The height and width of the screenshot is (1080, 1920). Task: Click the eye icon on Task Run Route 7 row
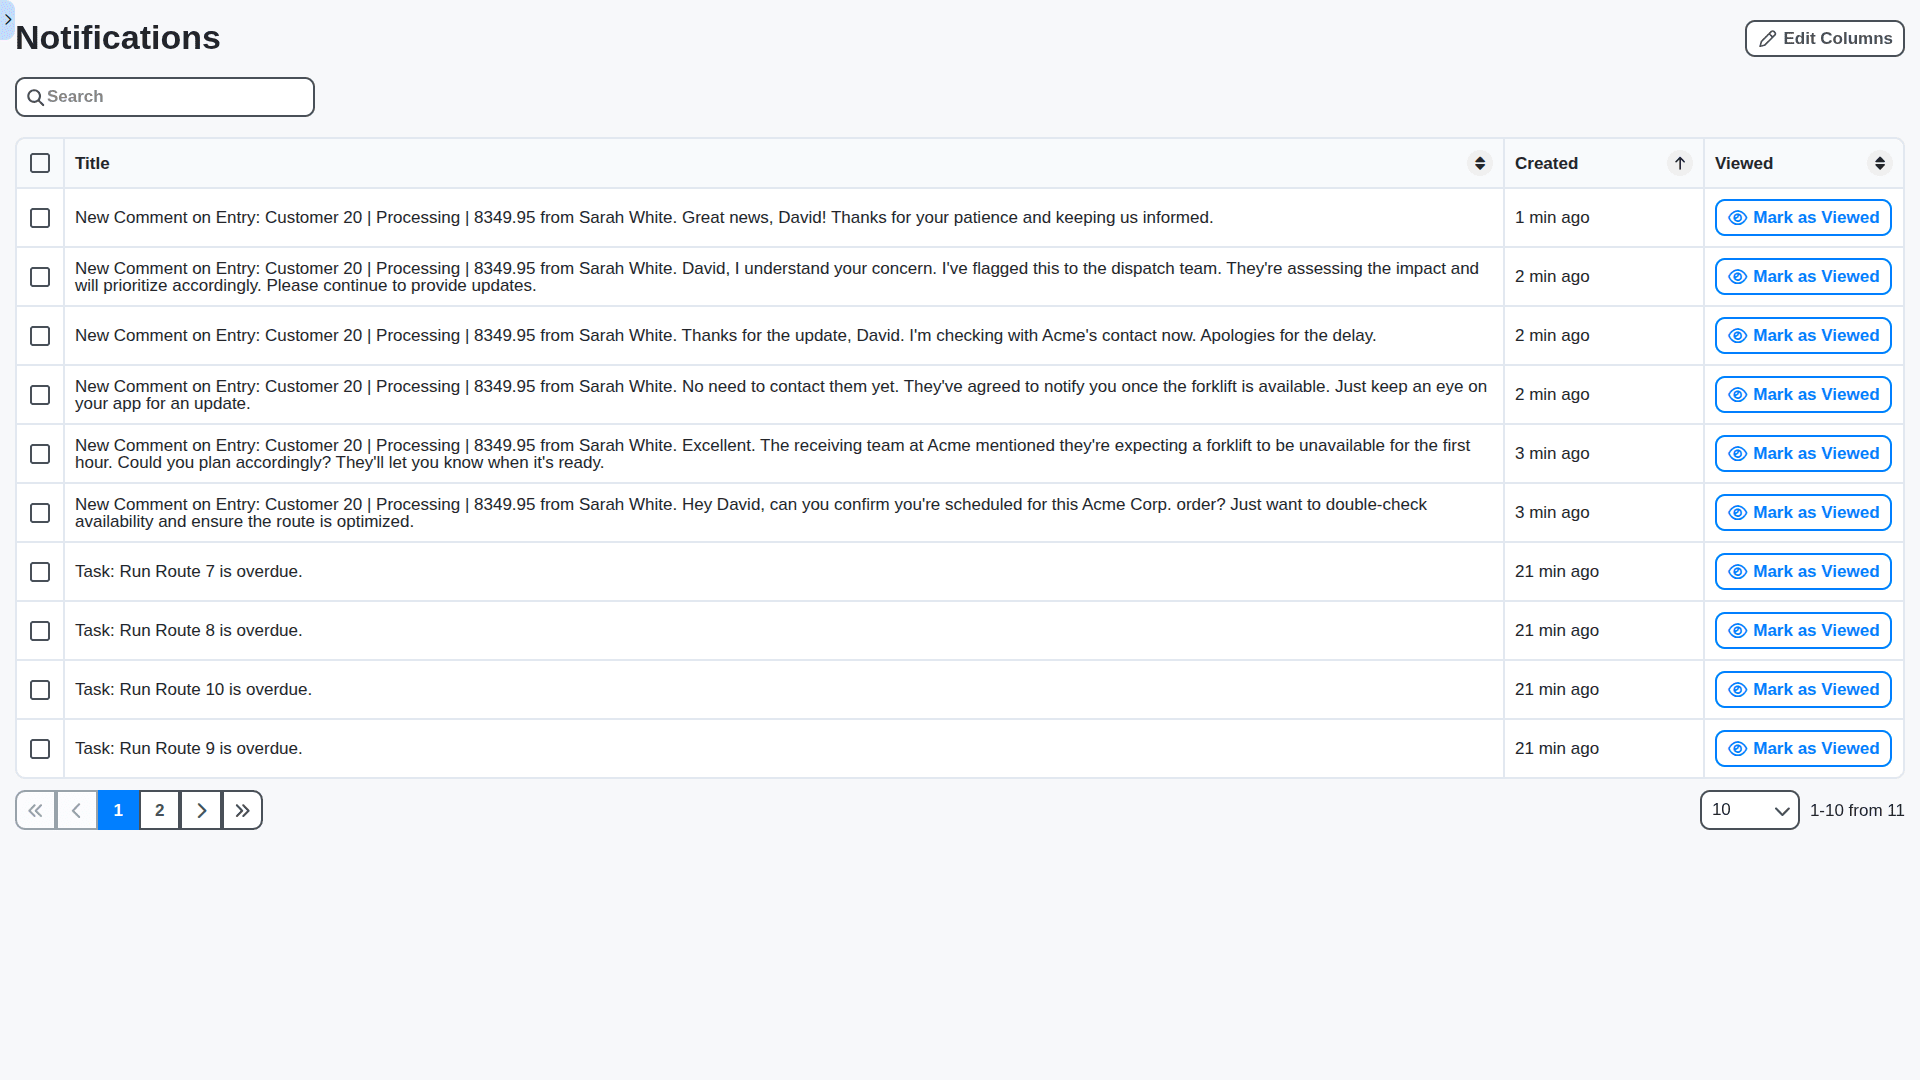point(1737,571)
